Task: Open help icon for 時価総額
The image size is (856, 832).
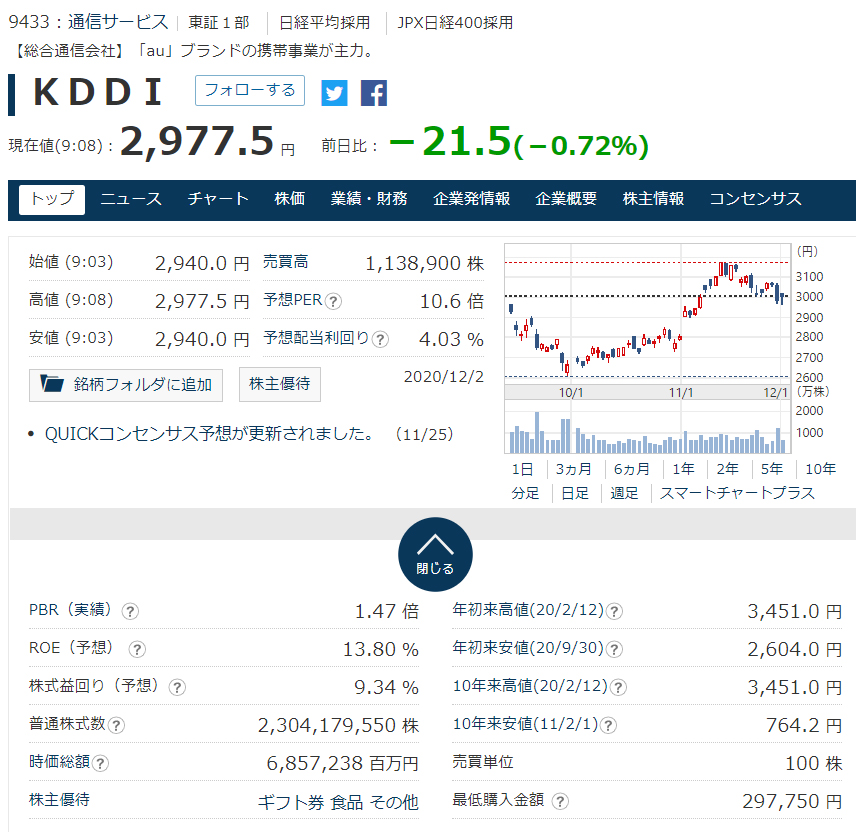Action: [100, 763]
